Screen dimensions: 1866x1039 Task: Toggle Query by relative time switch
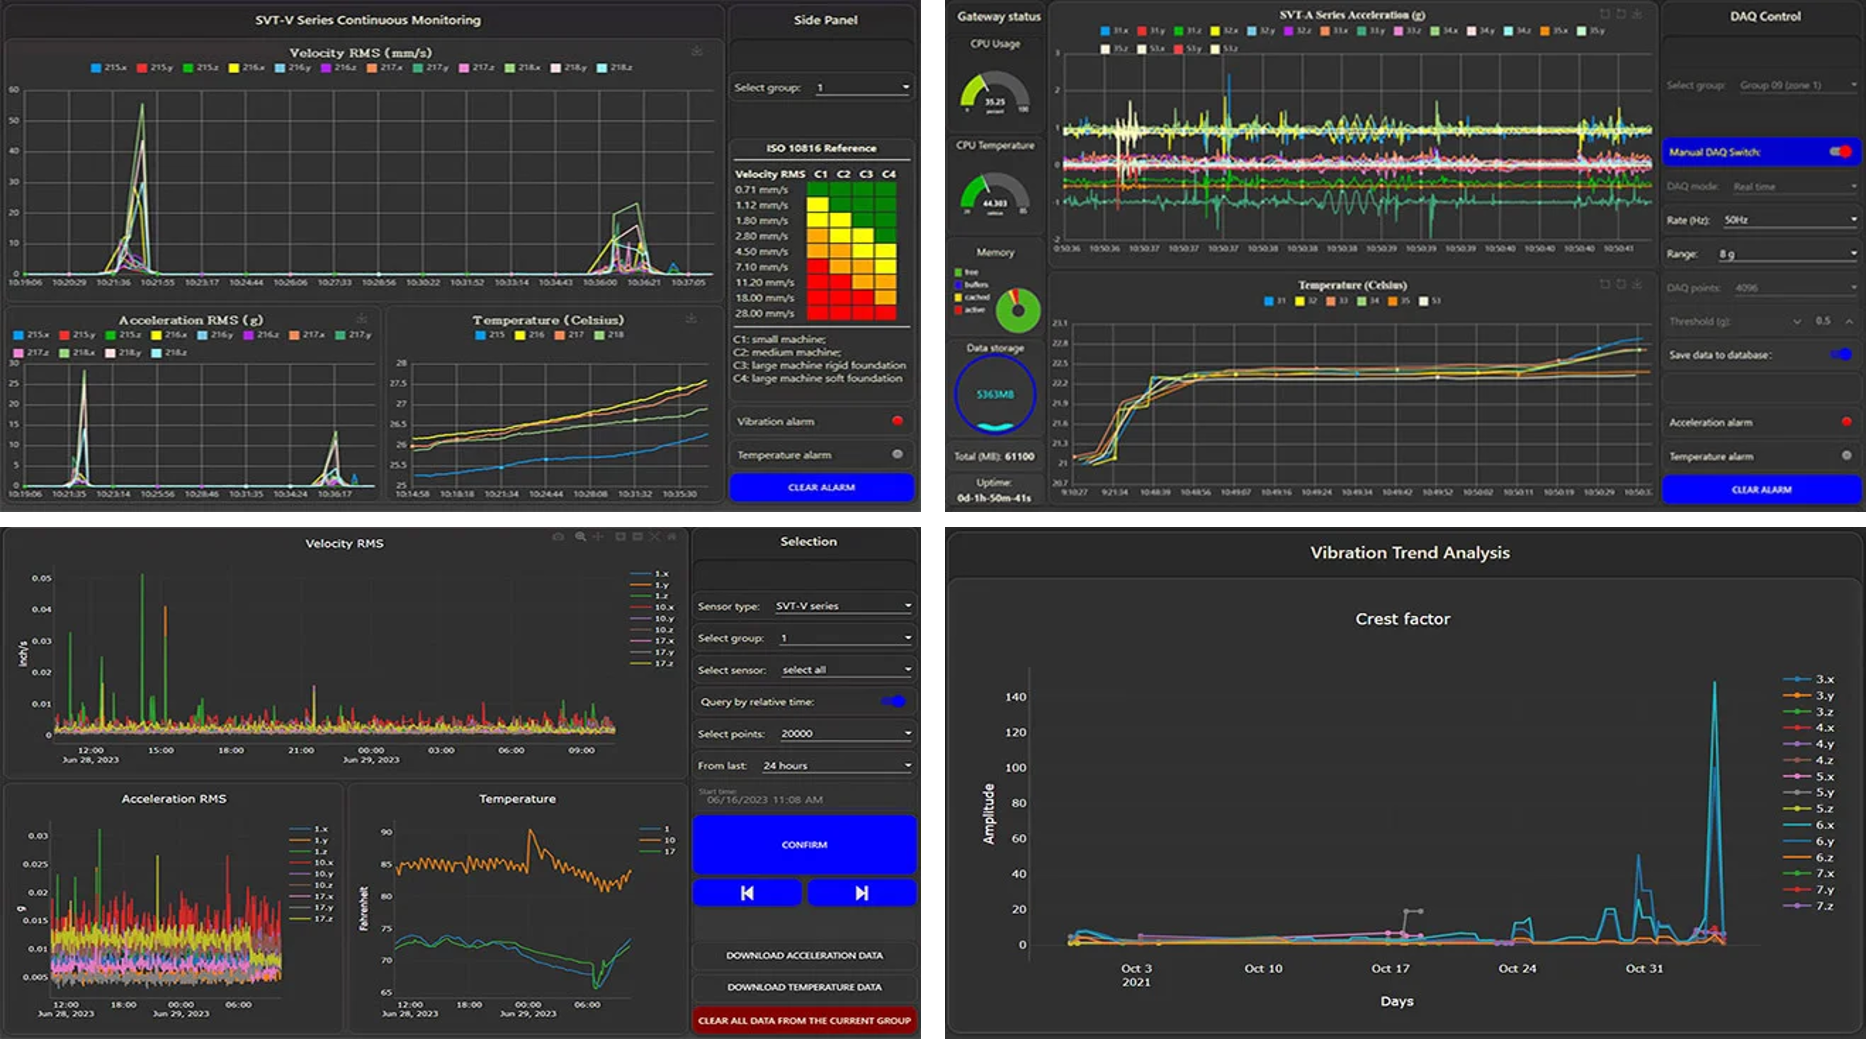[894, 702]
